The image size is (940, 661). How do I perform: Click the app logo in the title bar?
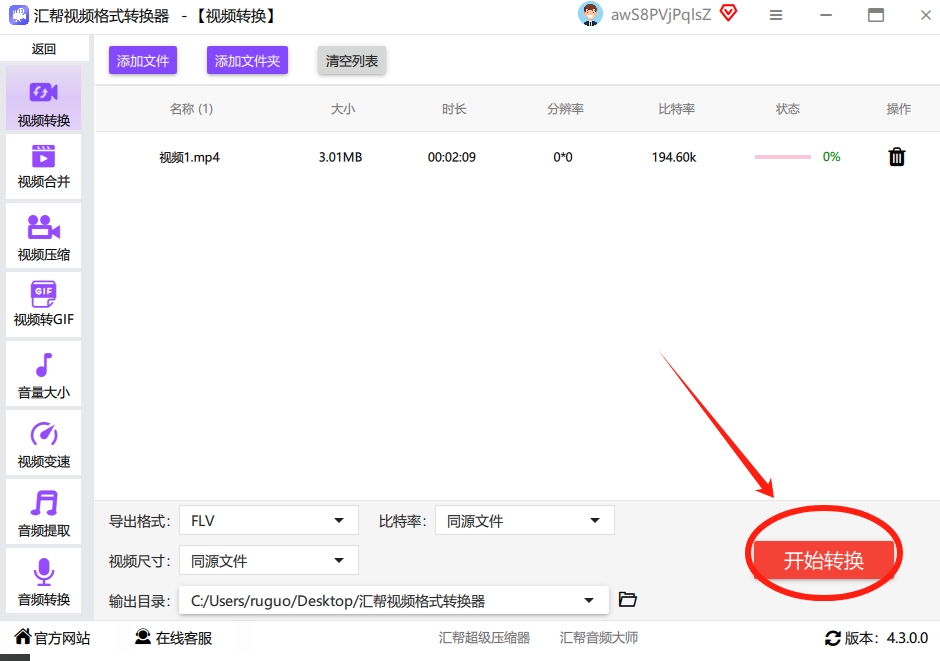[x=19, y=15]
